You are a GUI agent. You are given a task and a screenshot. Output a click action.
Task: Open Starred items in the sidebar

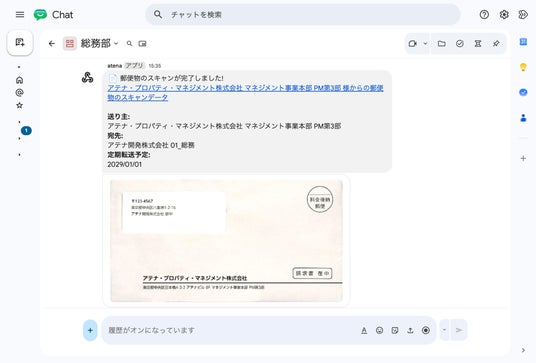click(x=19, y=105)
